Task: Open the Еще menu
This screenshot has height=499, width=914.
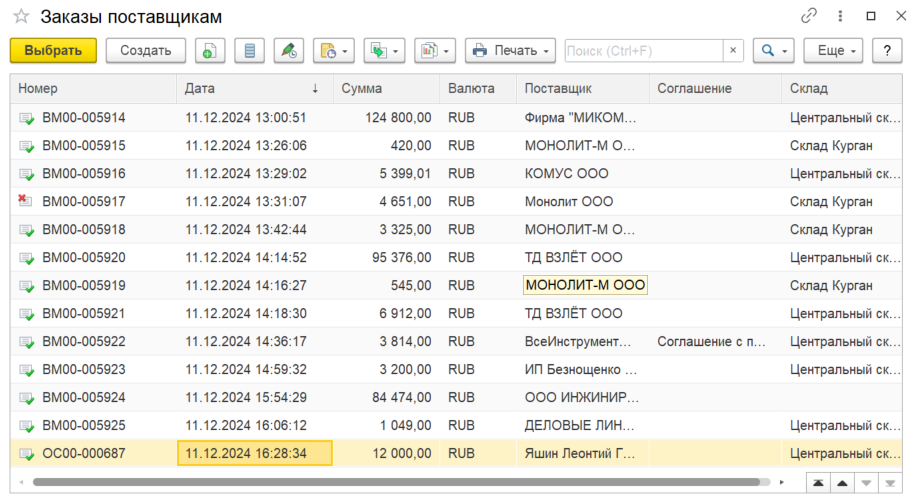Action: pos(833,51)
